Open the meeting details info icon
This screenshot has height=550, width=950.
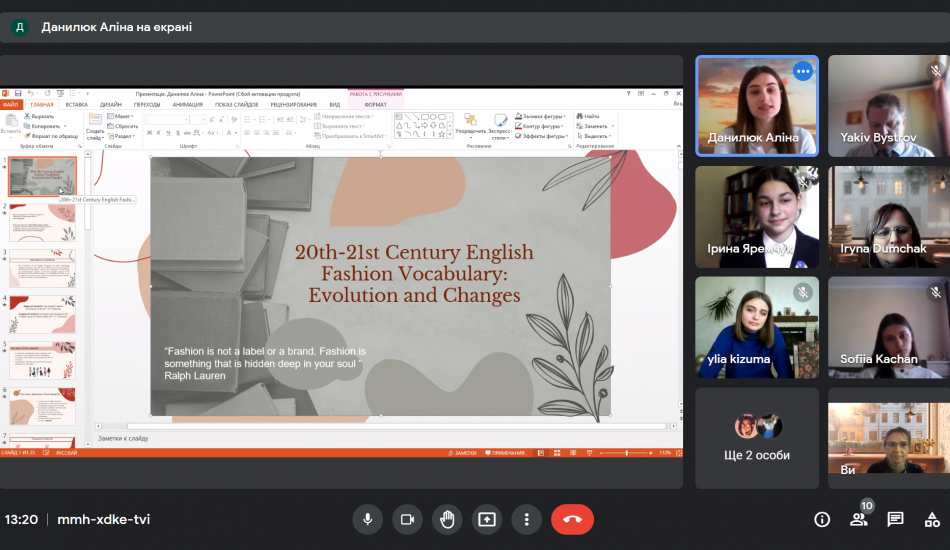tap(822, 519)
